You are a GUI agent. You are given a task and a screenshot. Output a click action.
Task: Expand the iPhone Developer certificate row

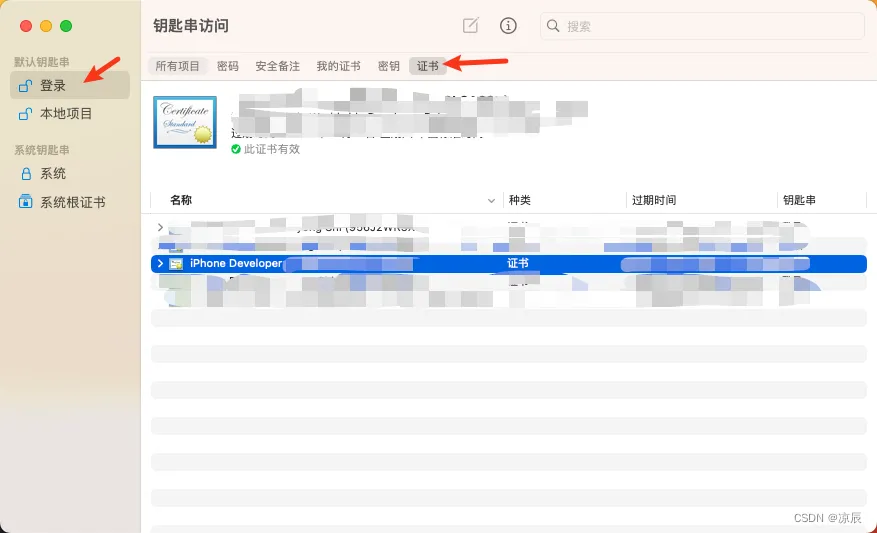(160, 263)
